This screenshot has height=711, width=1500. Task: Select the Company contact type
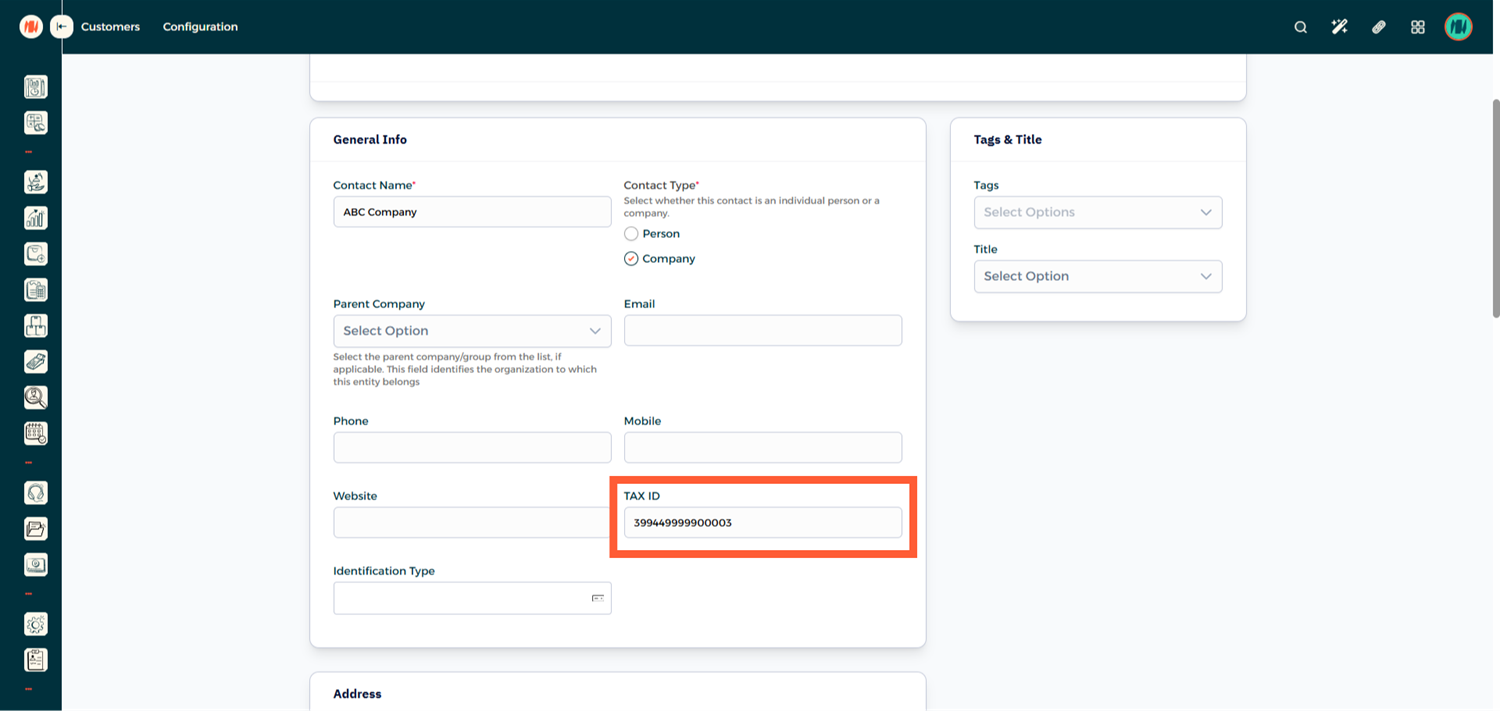pyautogui.click(x=631, y=259)
